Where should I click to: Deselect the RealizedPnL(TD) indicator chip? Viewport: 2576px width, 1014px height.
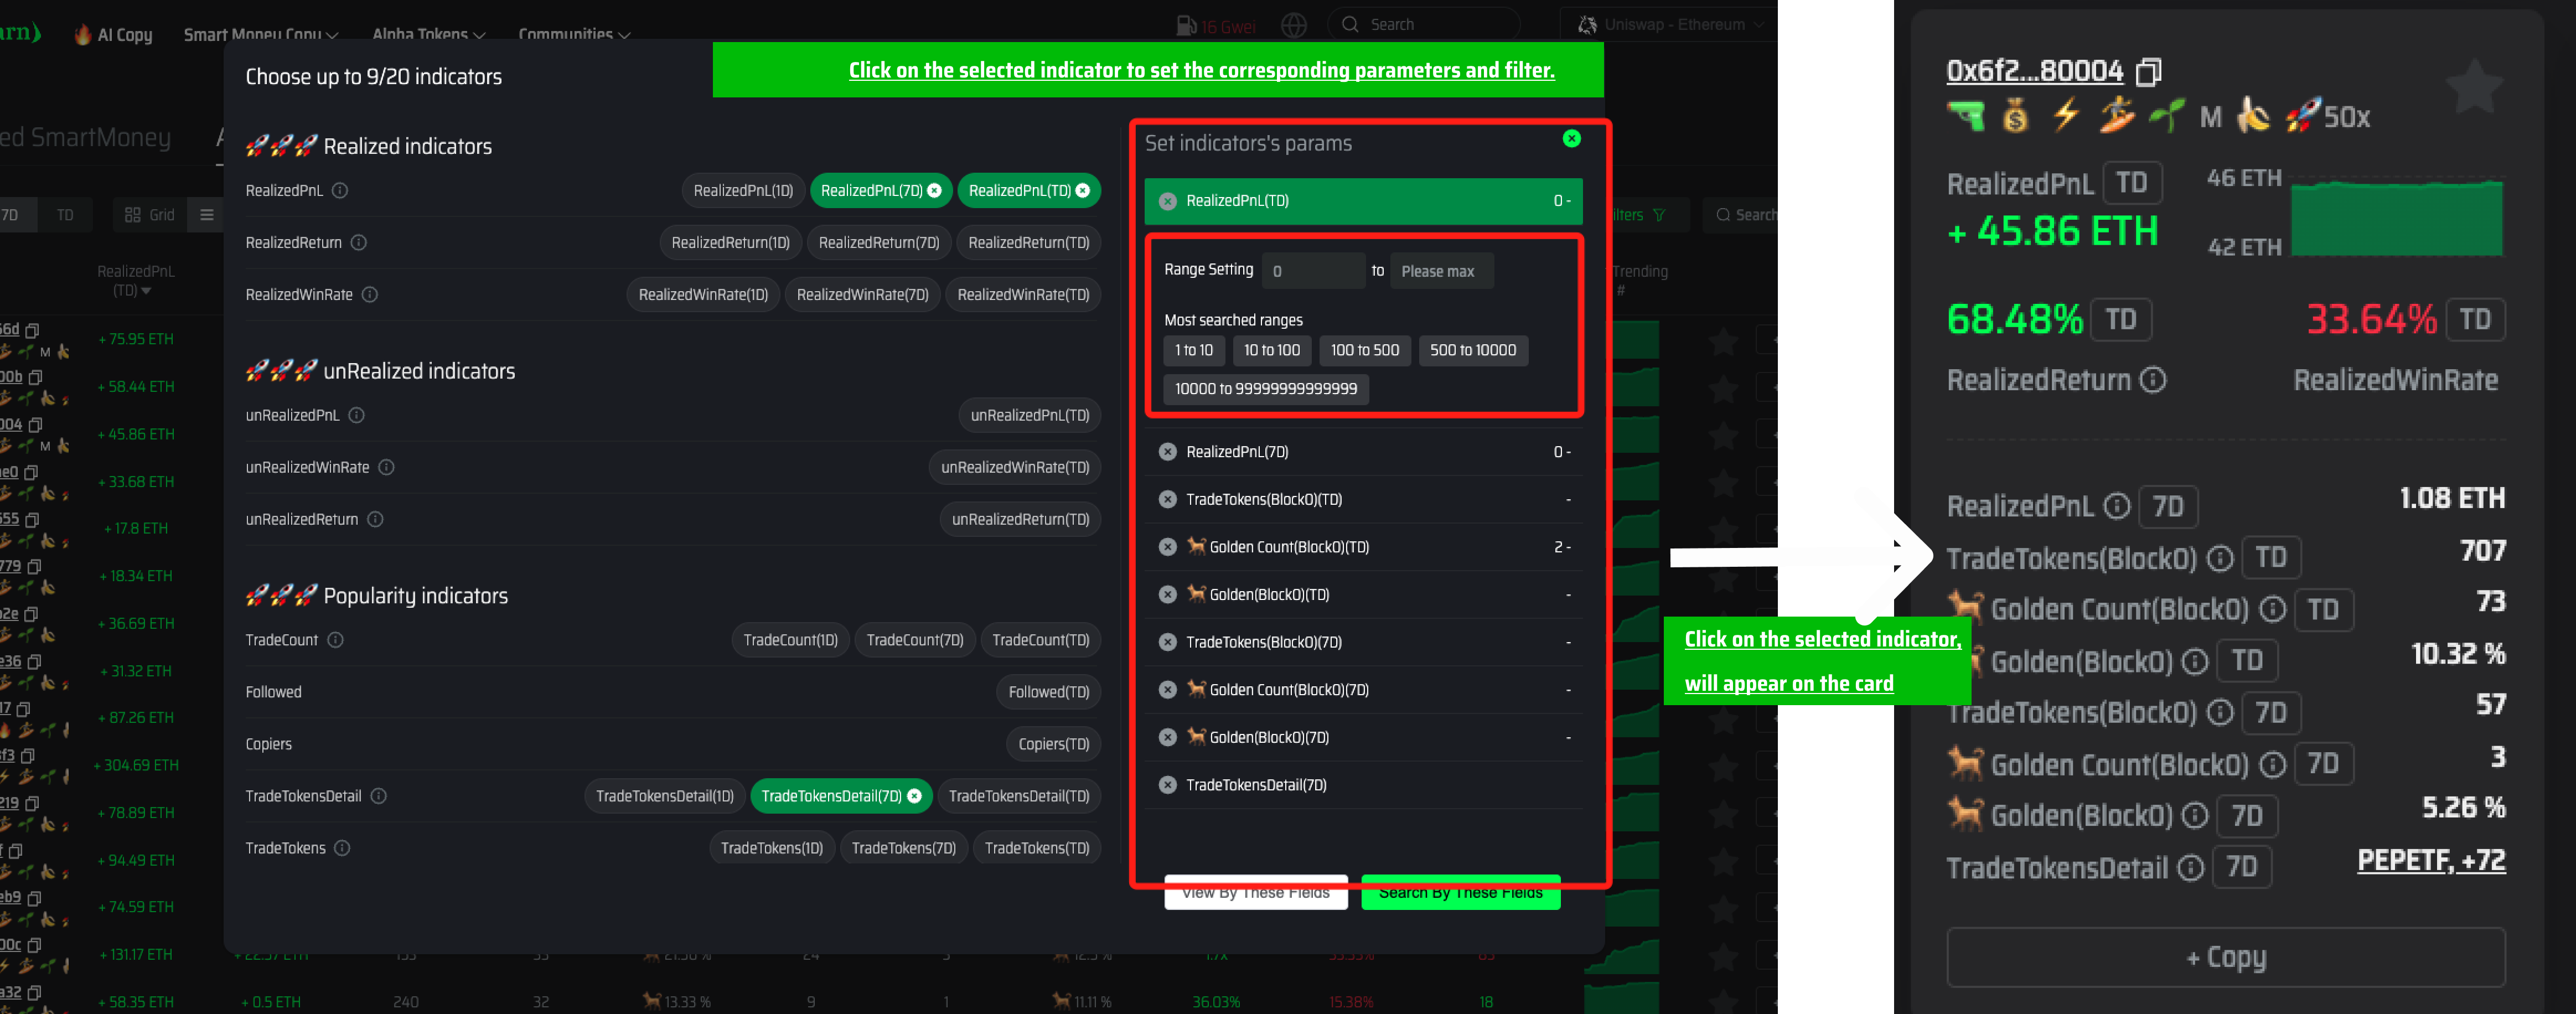click(x=1082, y=191)
